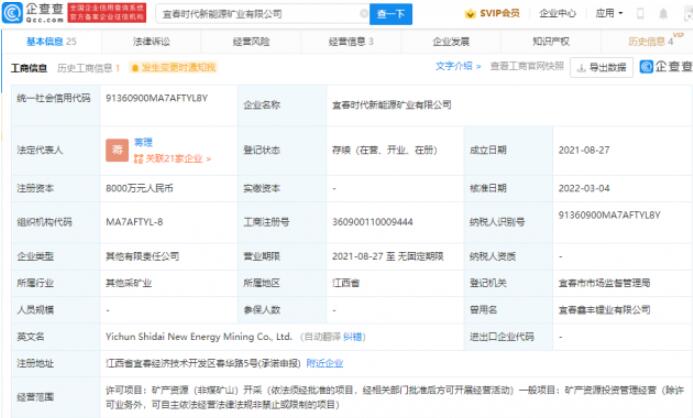This screenshot has width=693, height=418.
Task: Select the taxpayer ID number value
Action: point(609,215)
